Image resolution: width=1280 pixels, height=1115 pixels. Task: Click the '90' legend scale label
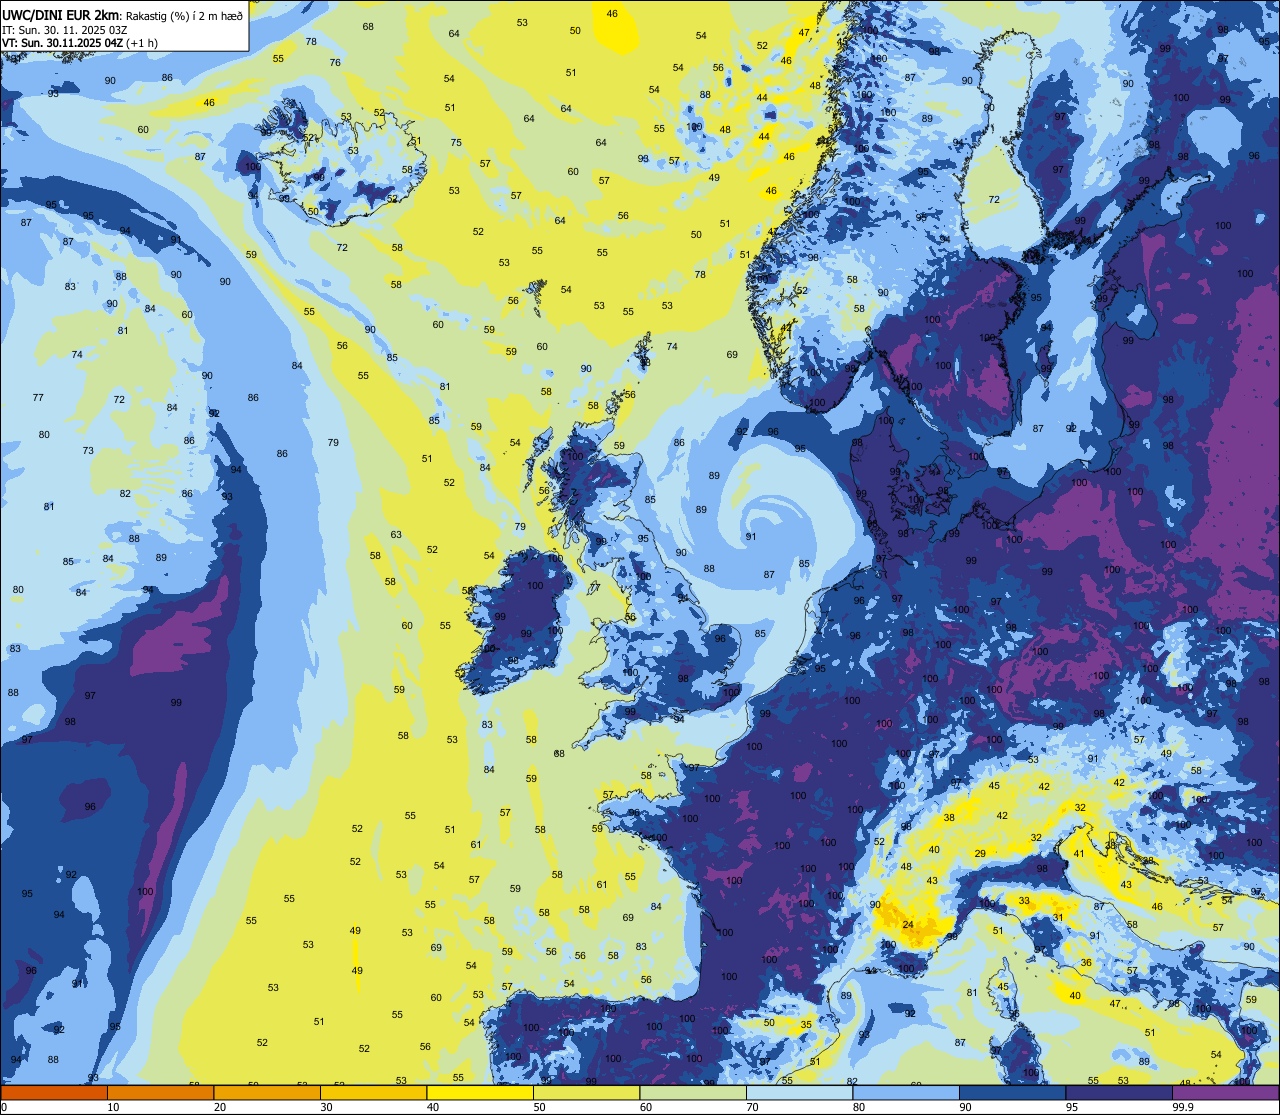pos(966,1107)
